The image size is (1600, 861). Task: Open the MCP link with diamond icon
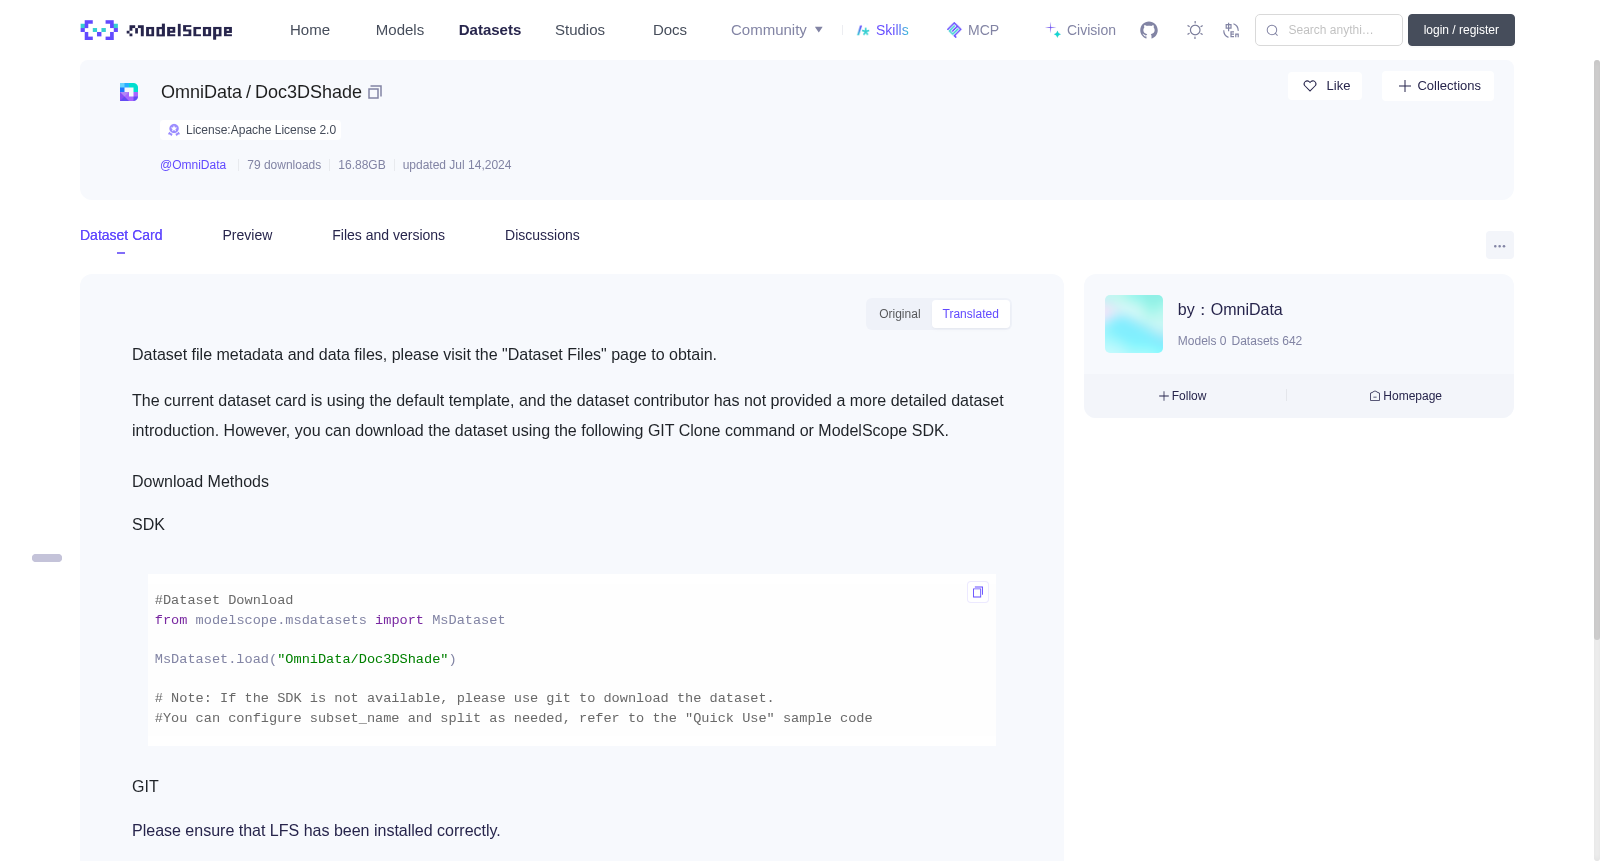click(x=973, y=30)
